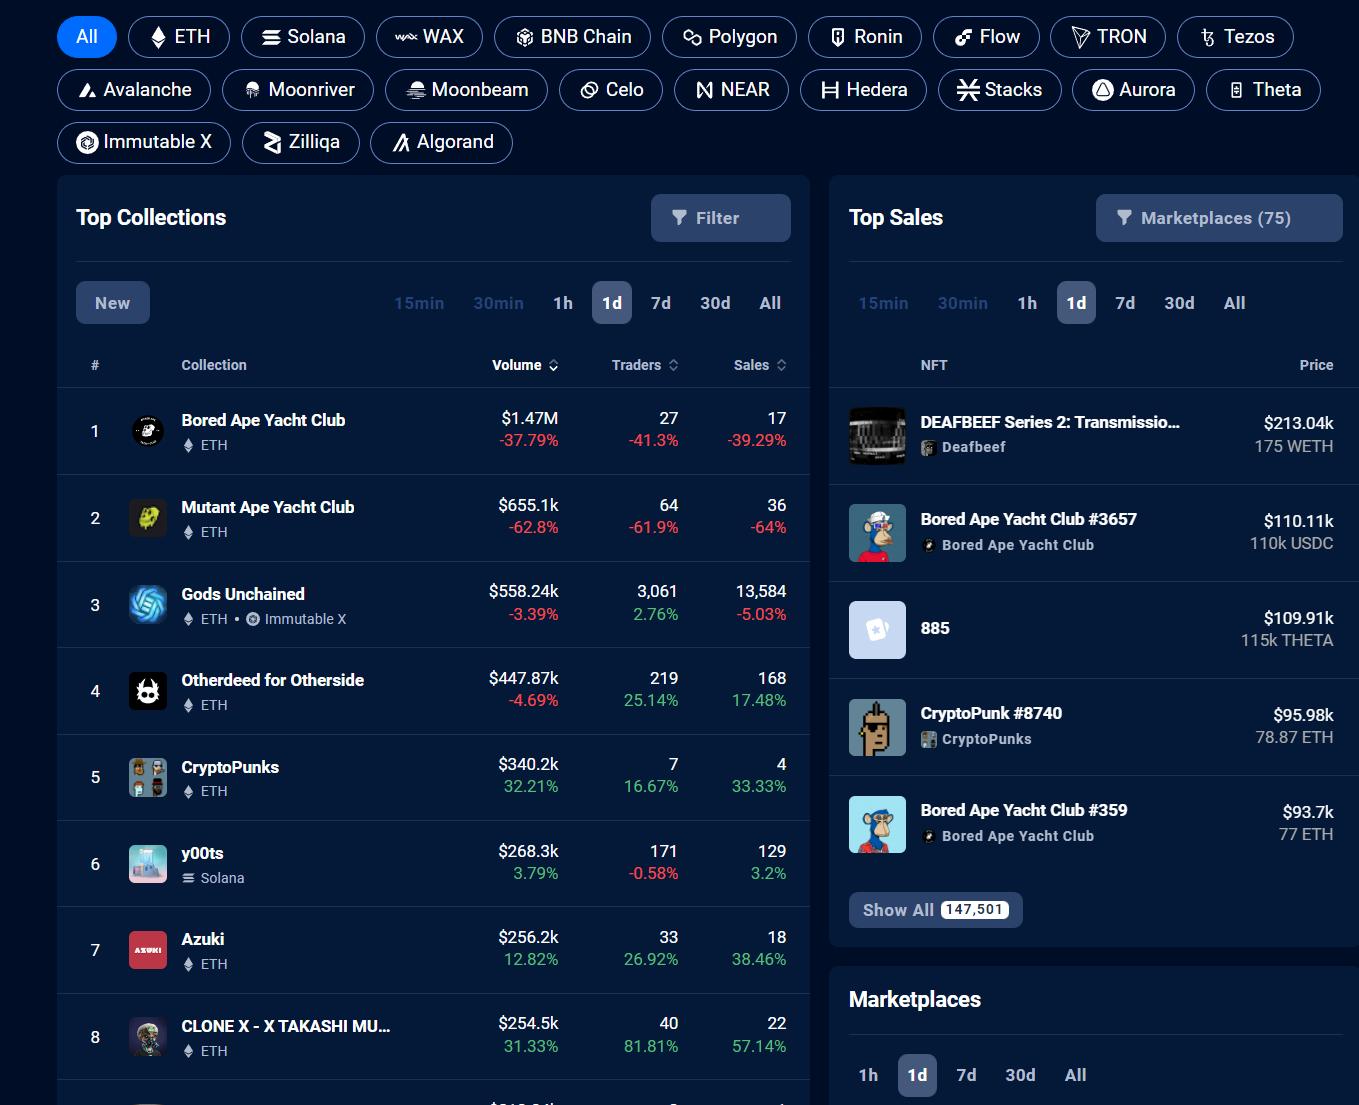Viewport: 1359px width, 1105px height.
Task: Select the All chains filter chip
Action: pos(87,37)
